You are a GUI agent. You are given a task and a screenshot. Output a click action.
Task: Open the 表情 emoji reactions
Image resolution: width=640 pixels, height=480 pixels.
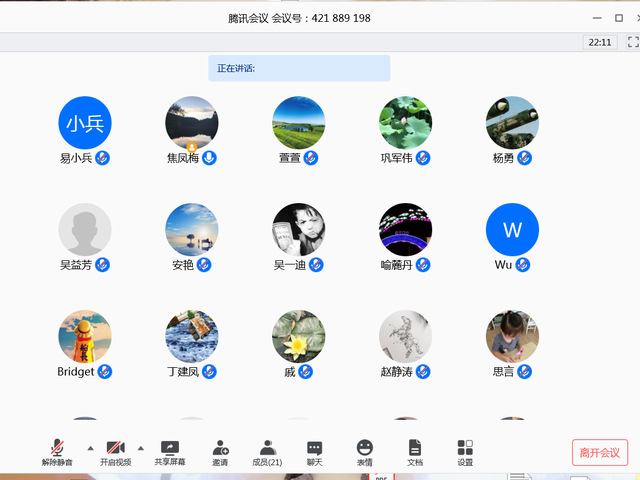[x=364, y=452]
